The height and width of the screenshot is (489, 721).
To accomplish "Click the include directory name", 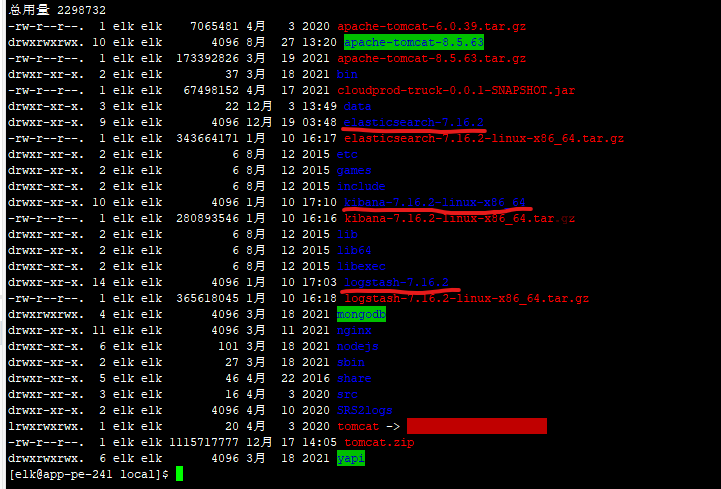I will click(x=361, y=186).
